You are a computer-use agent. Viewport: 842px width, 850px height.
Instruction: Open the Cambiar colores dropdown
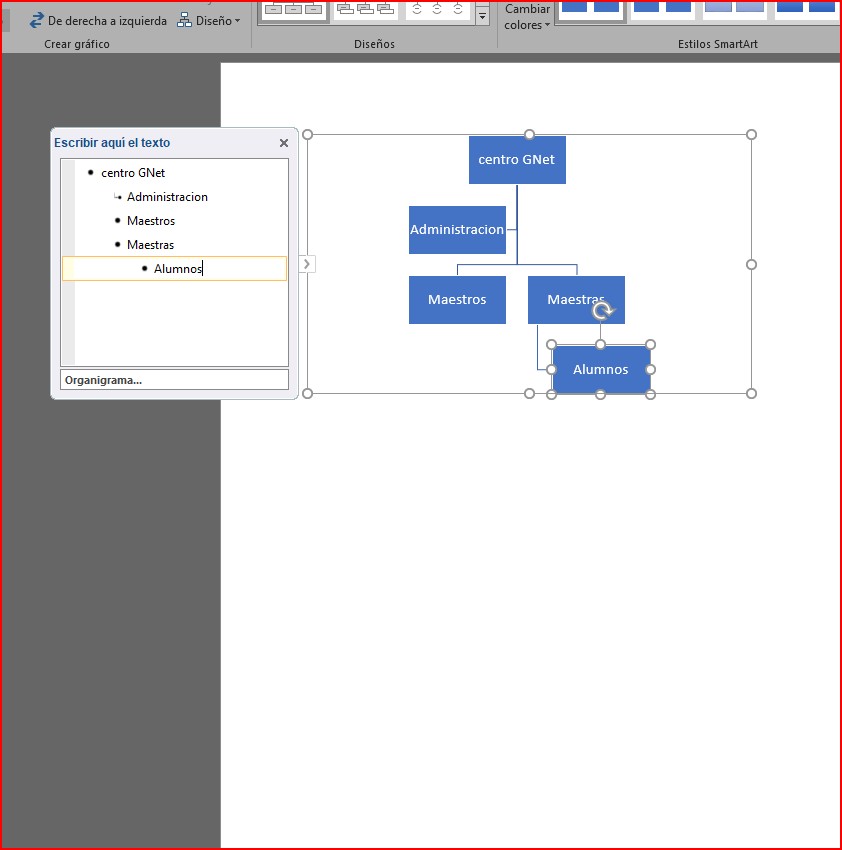click(x=527, y=17)
